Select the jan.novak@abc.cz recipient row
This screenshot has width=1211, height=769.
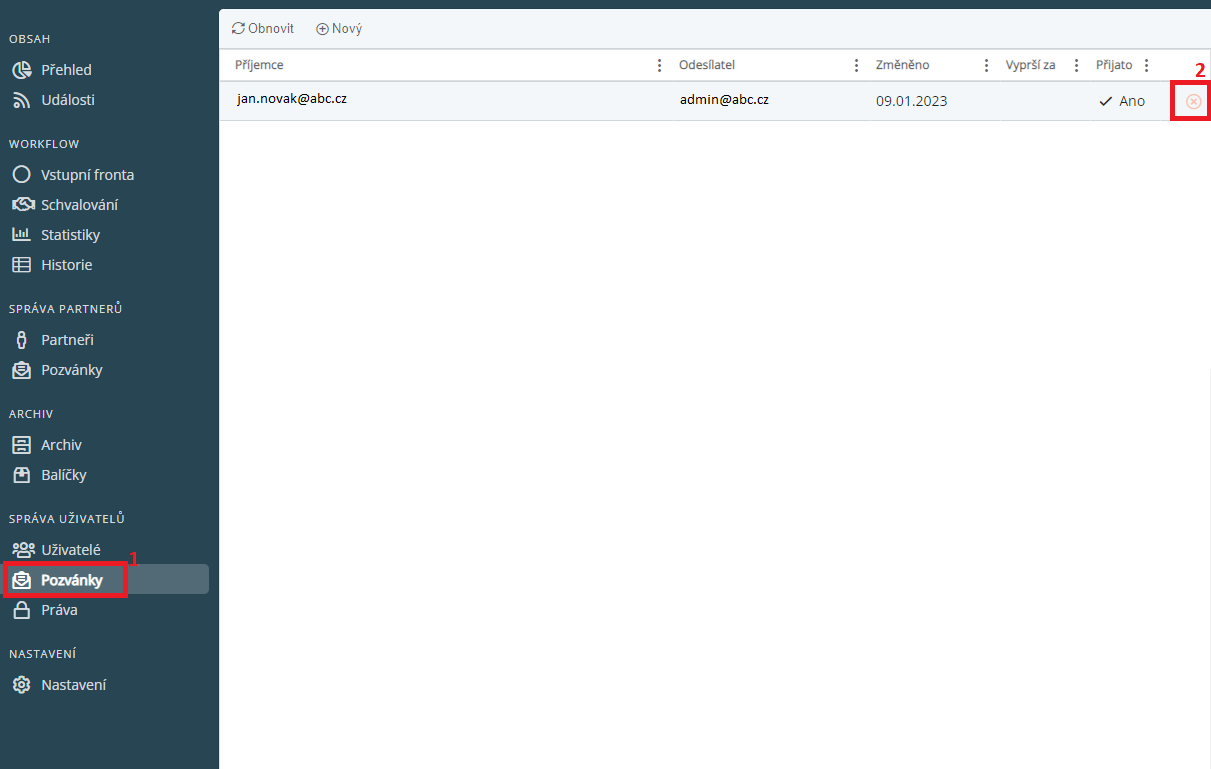pos(292,99)
